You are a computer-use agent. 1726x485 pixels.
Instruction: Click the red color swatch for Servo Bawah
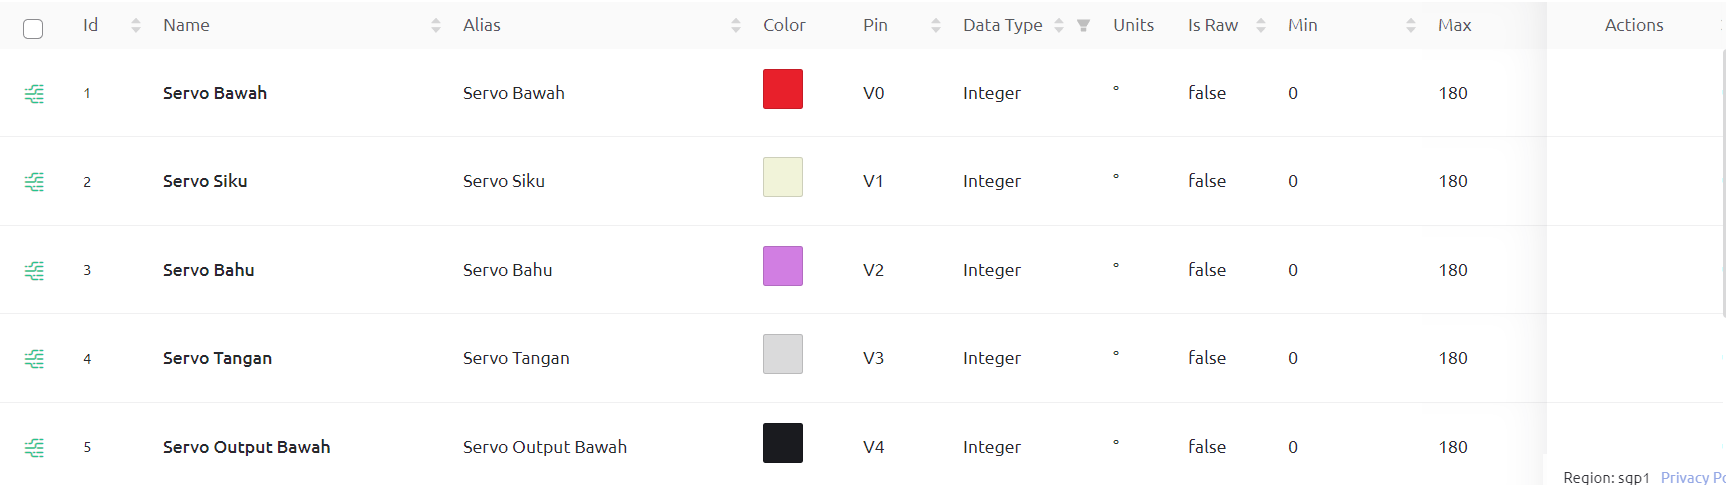tap(783, 89)
